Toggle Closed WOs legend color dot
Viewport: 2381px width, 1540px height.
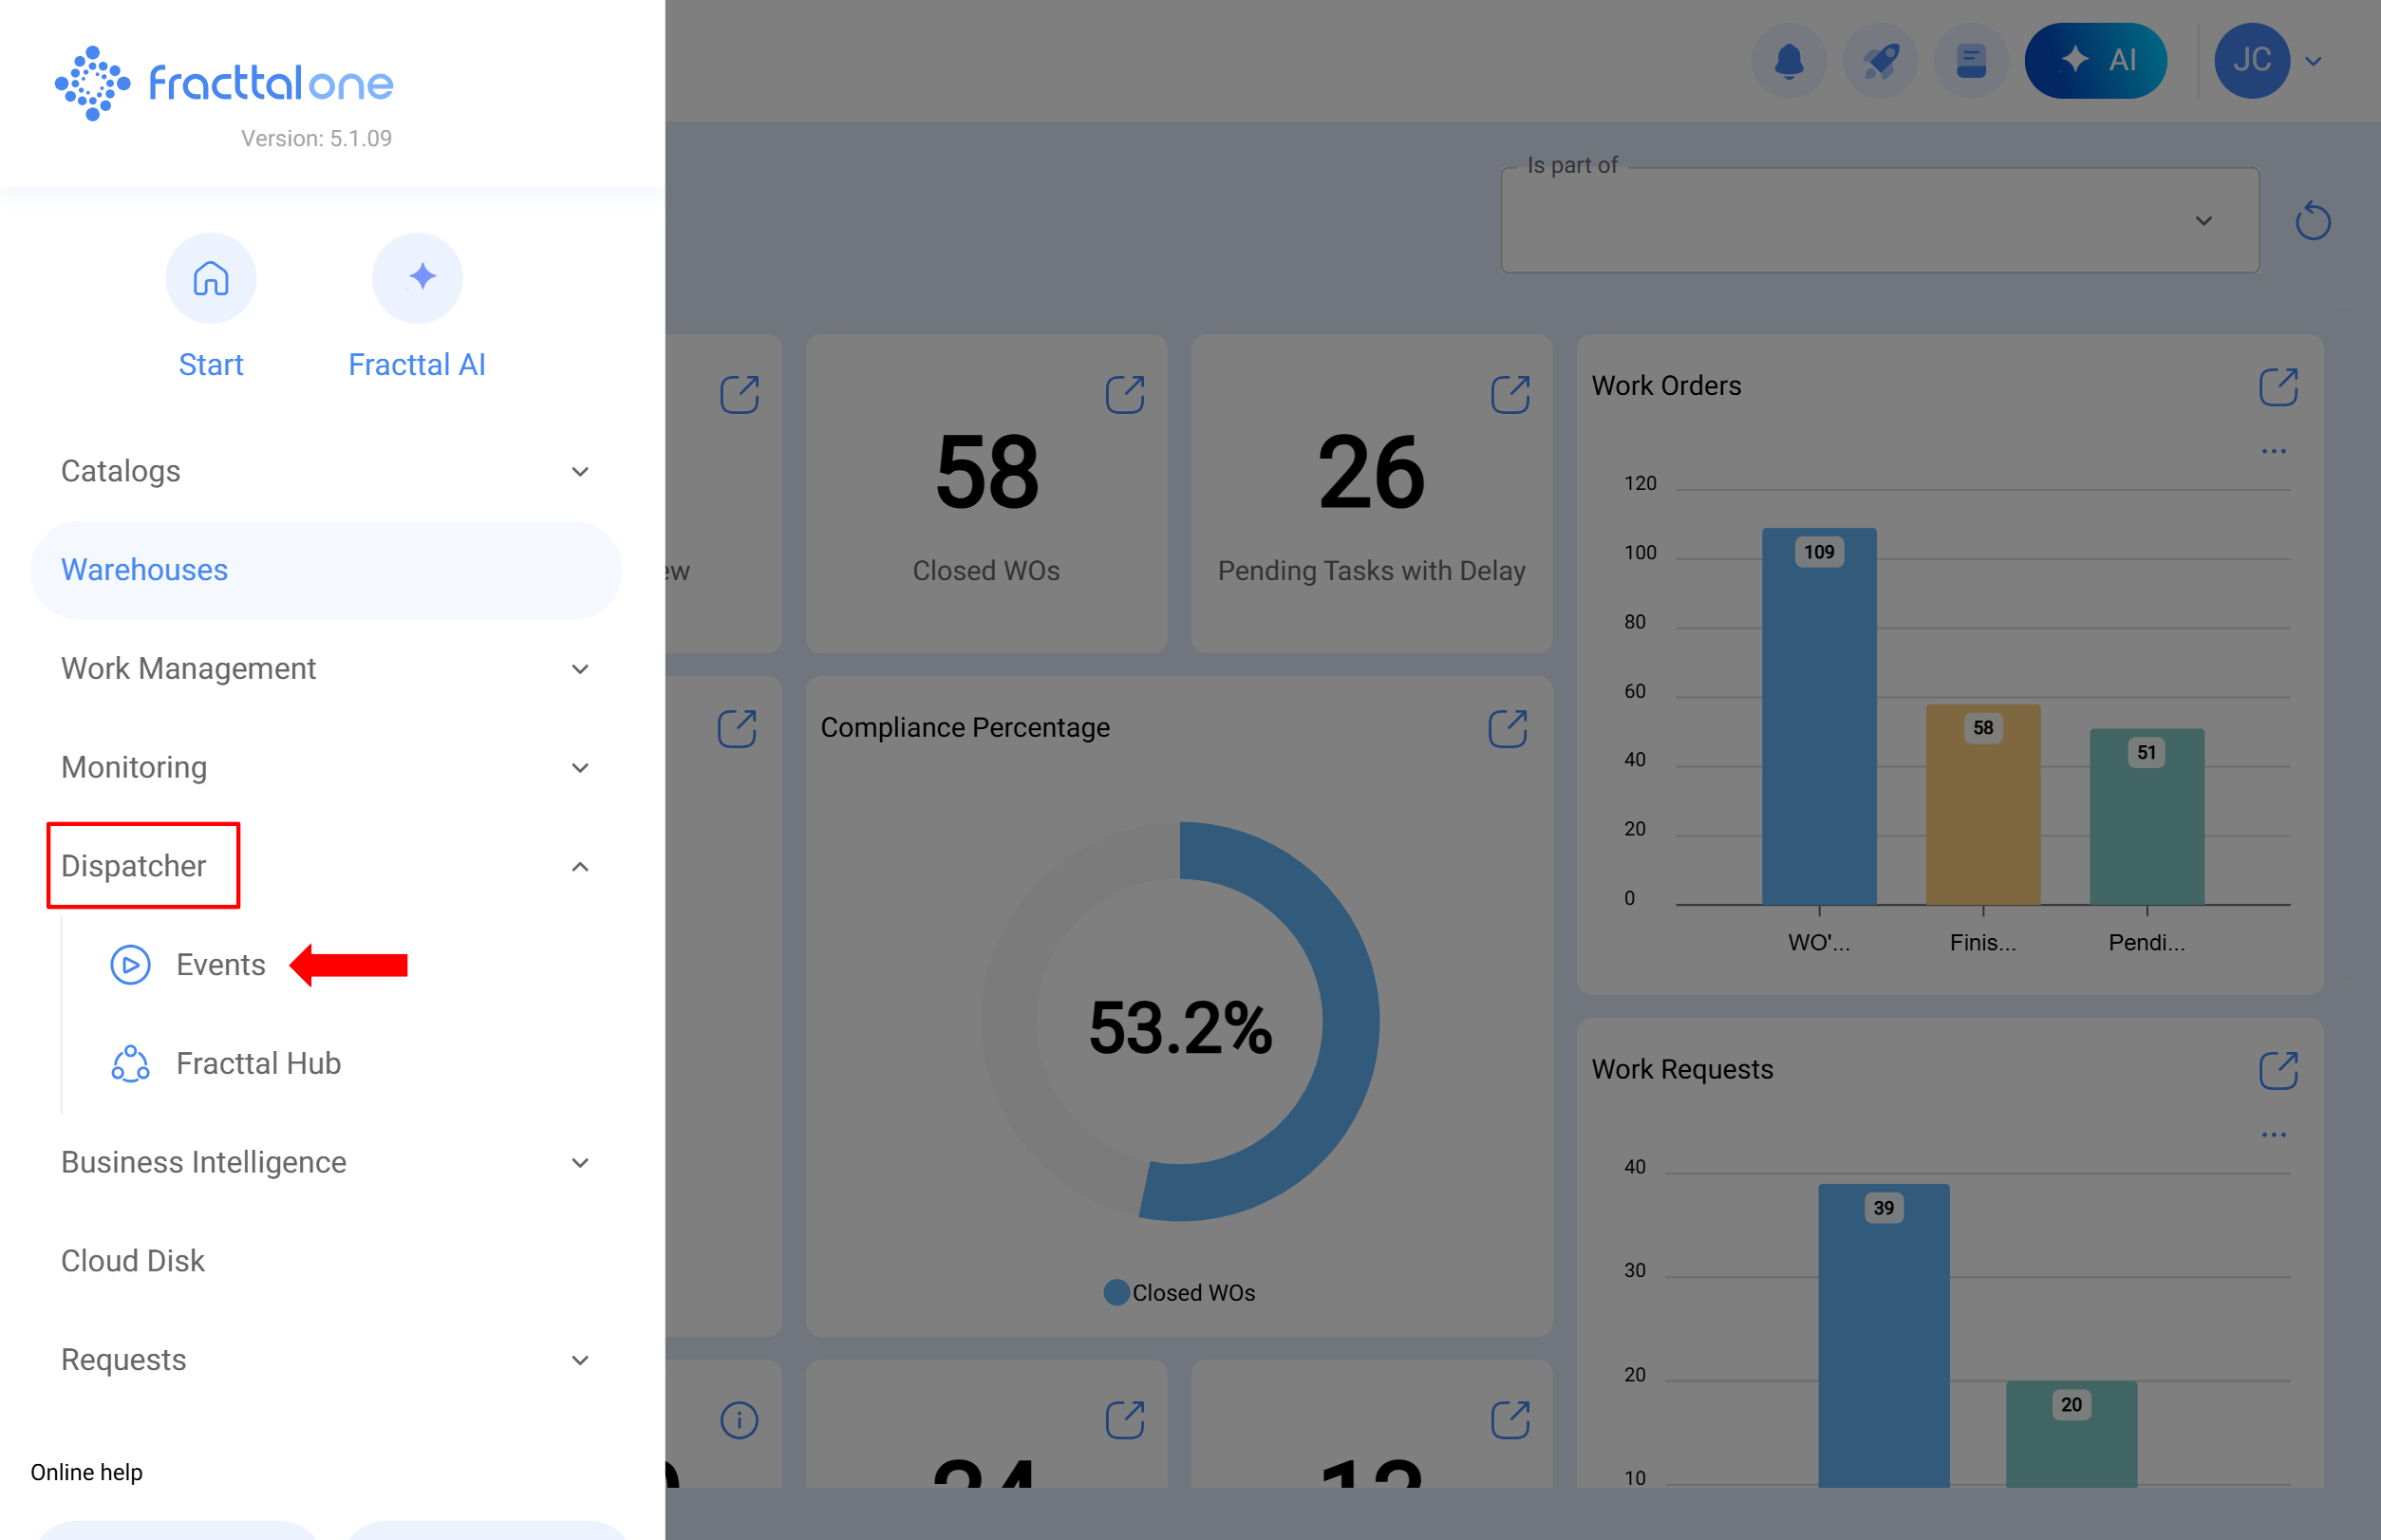pyautogui.click(x=1116, y=1293)
